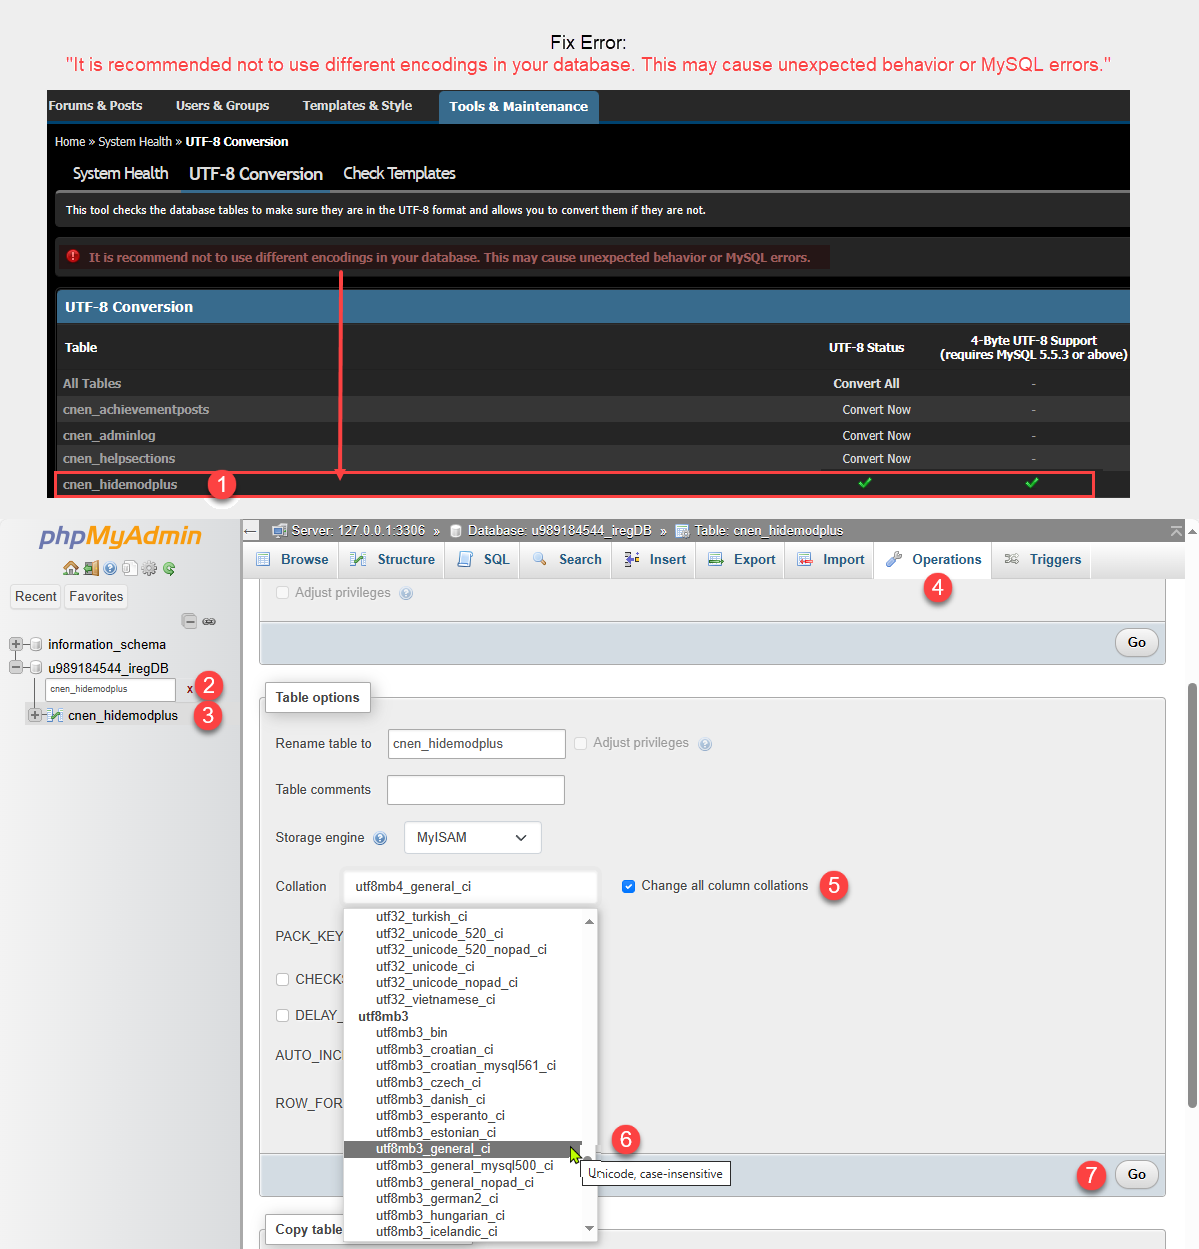
Task: Click the red error exclamation icon
Action: [x=73, y=256]
